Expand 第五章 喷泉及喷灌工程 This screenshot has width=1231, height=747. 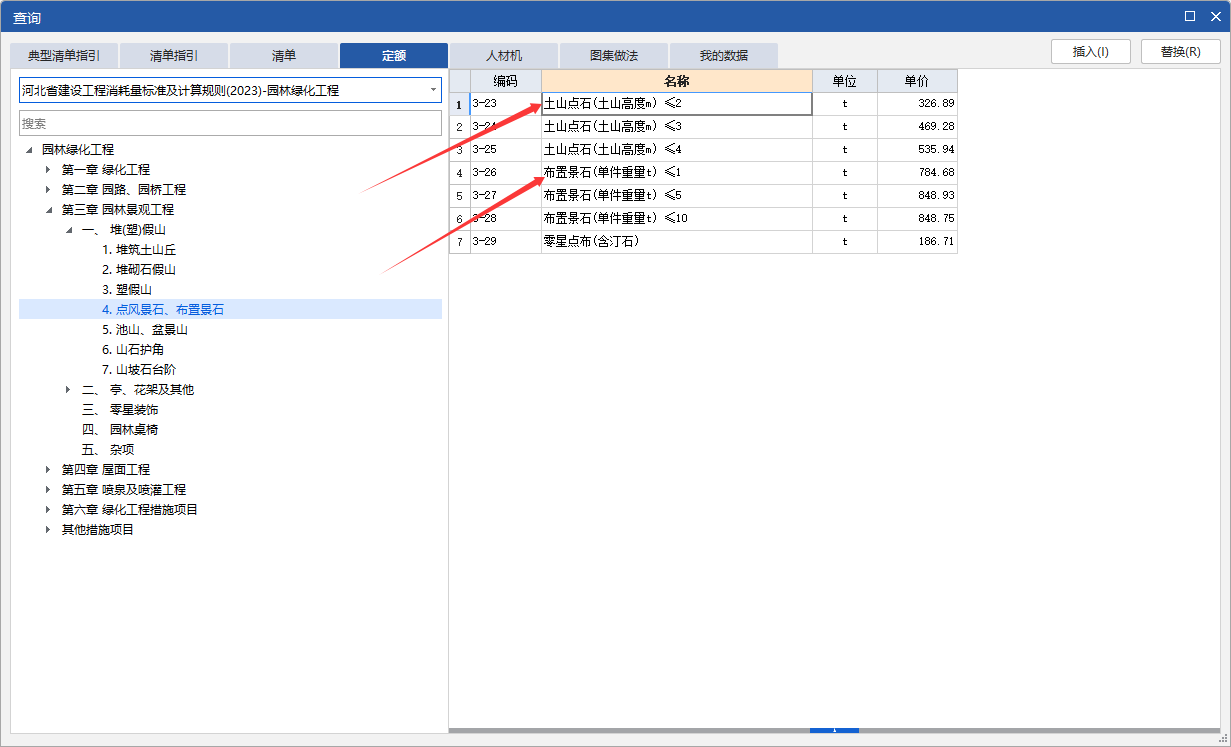point(46,489)
